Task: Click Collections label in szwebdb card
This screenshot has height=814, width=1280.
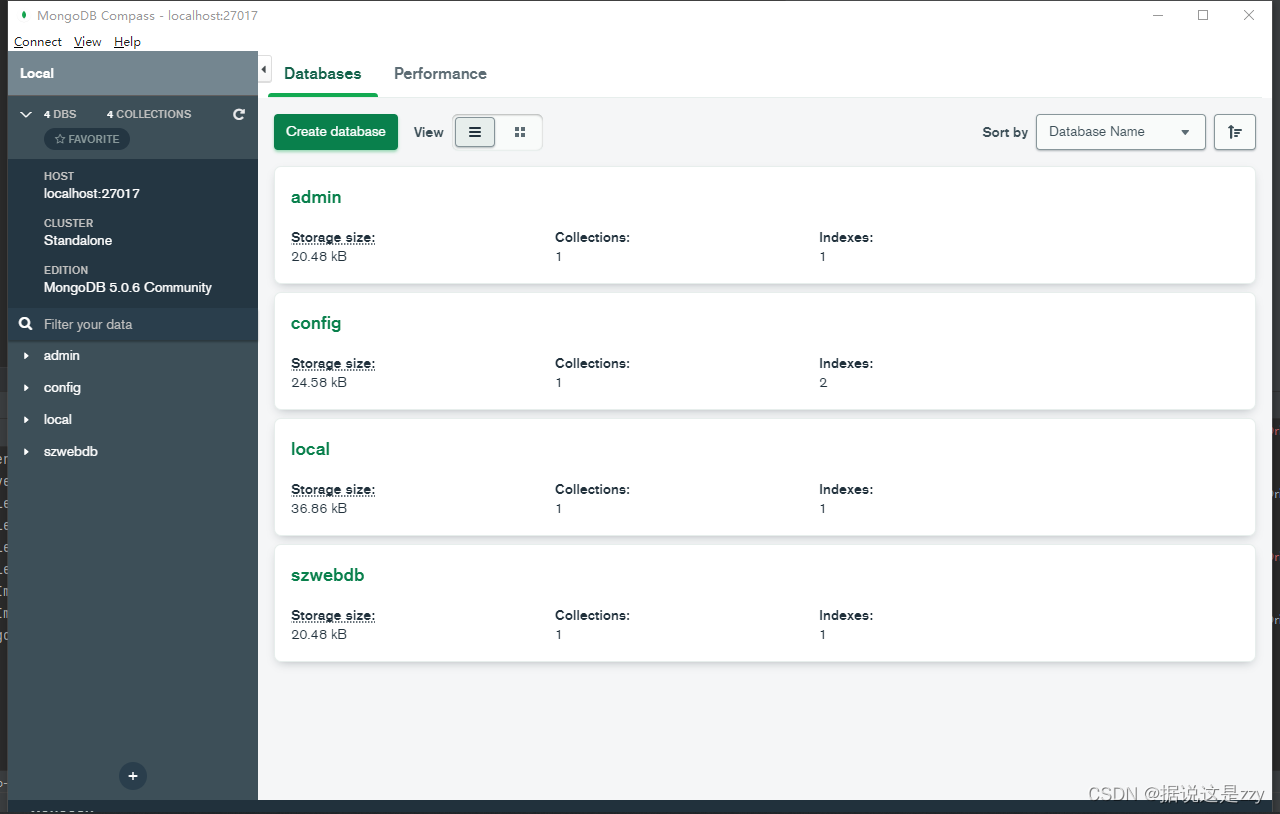Action: point(592,616)
